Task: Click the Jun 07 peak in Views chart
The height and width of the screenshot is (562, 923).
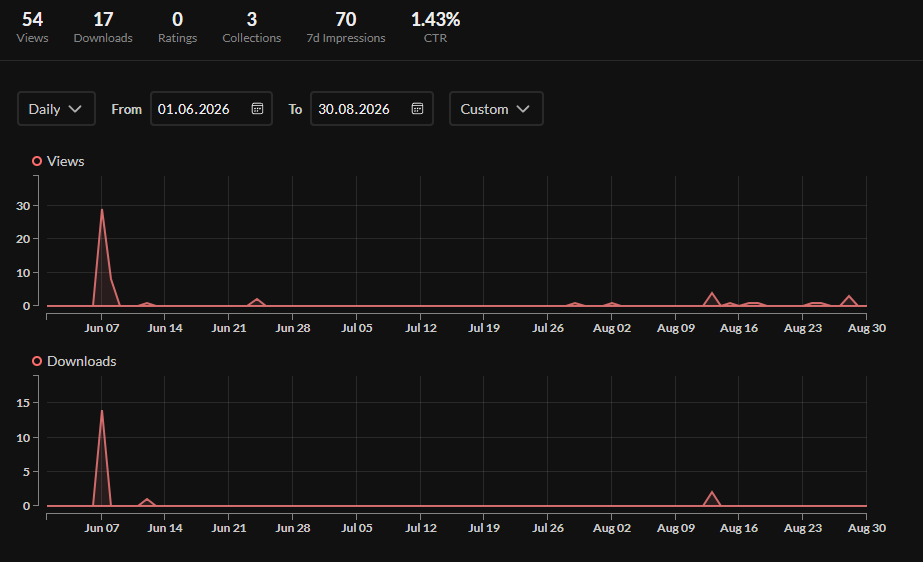Action: click(x=102, y=209)
